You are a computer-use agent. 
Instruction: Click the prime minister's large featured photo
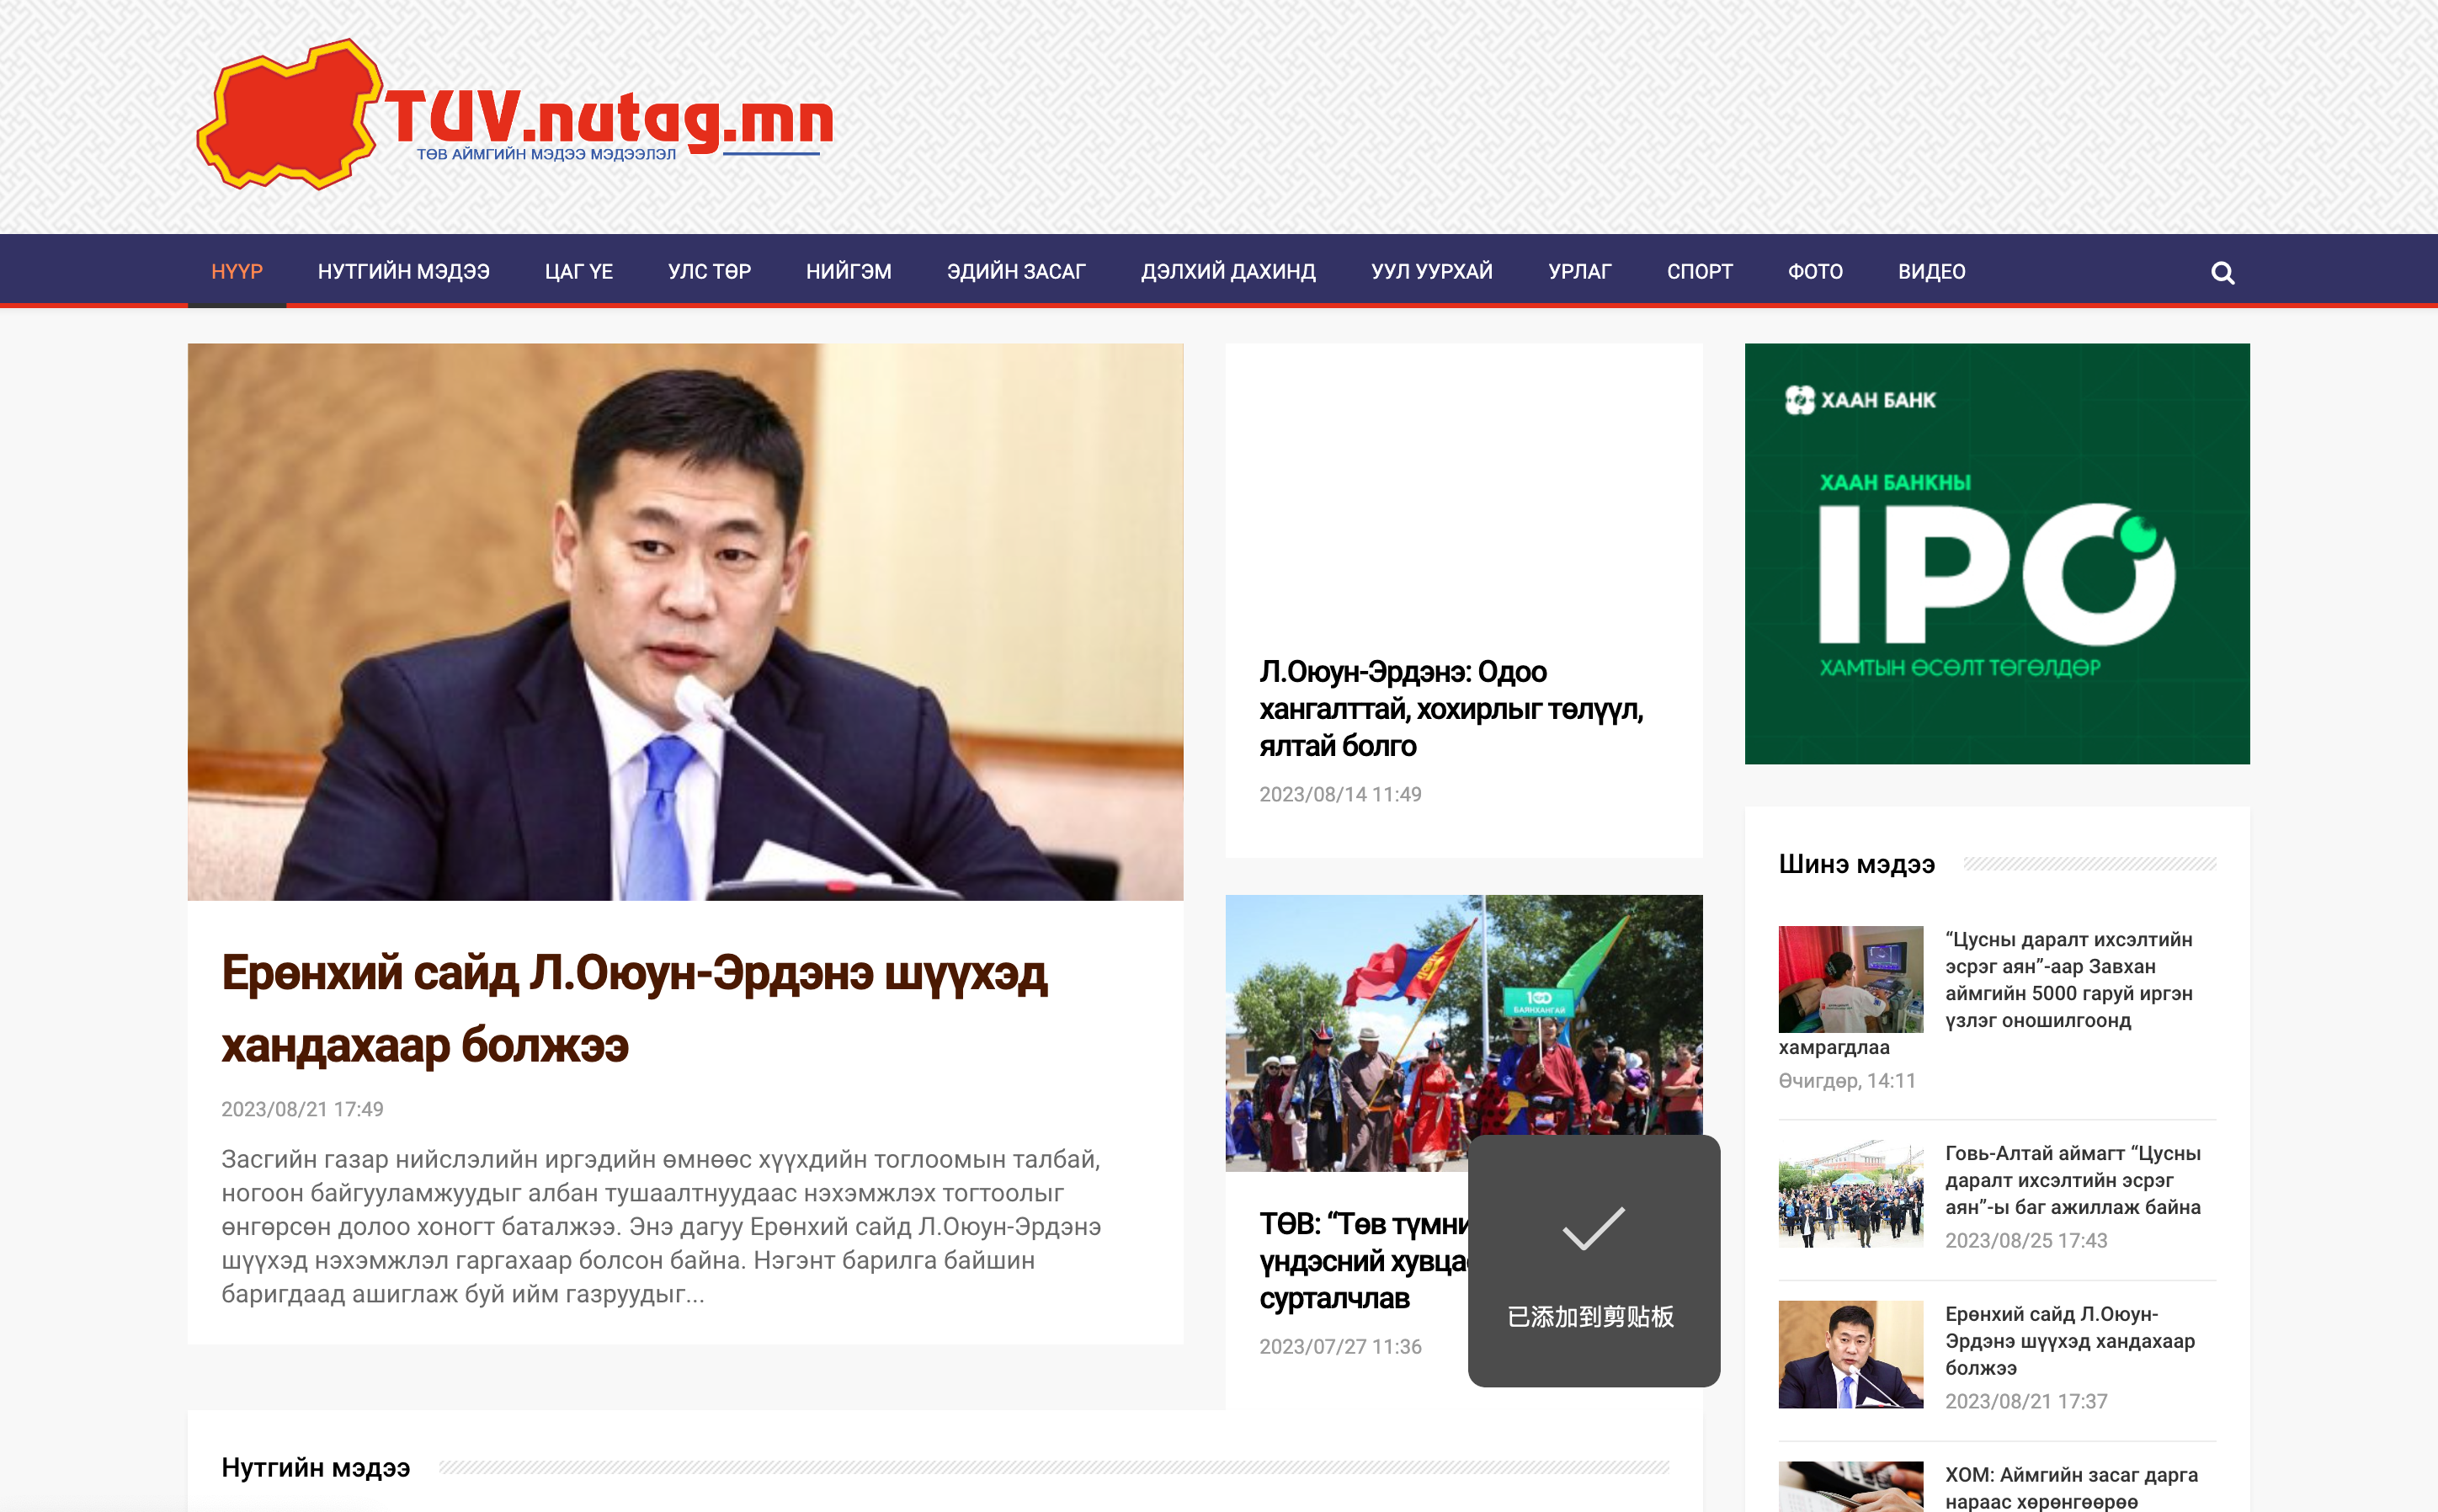685,622
